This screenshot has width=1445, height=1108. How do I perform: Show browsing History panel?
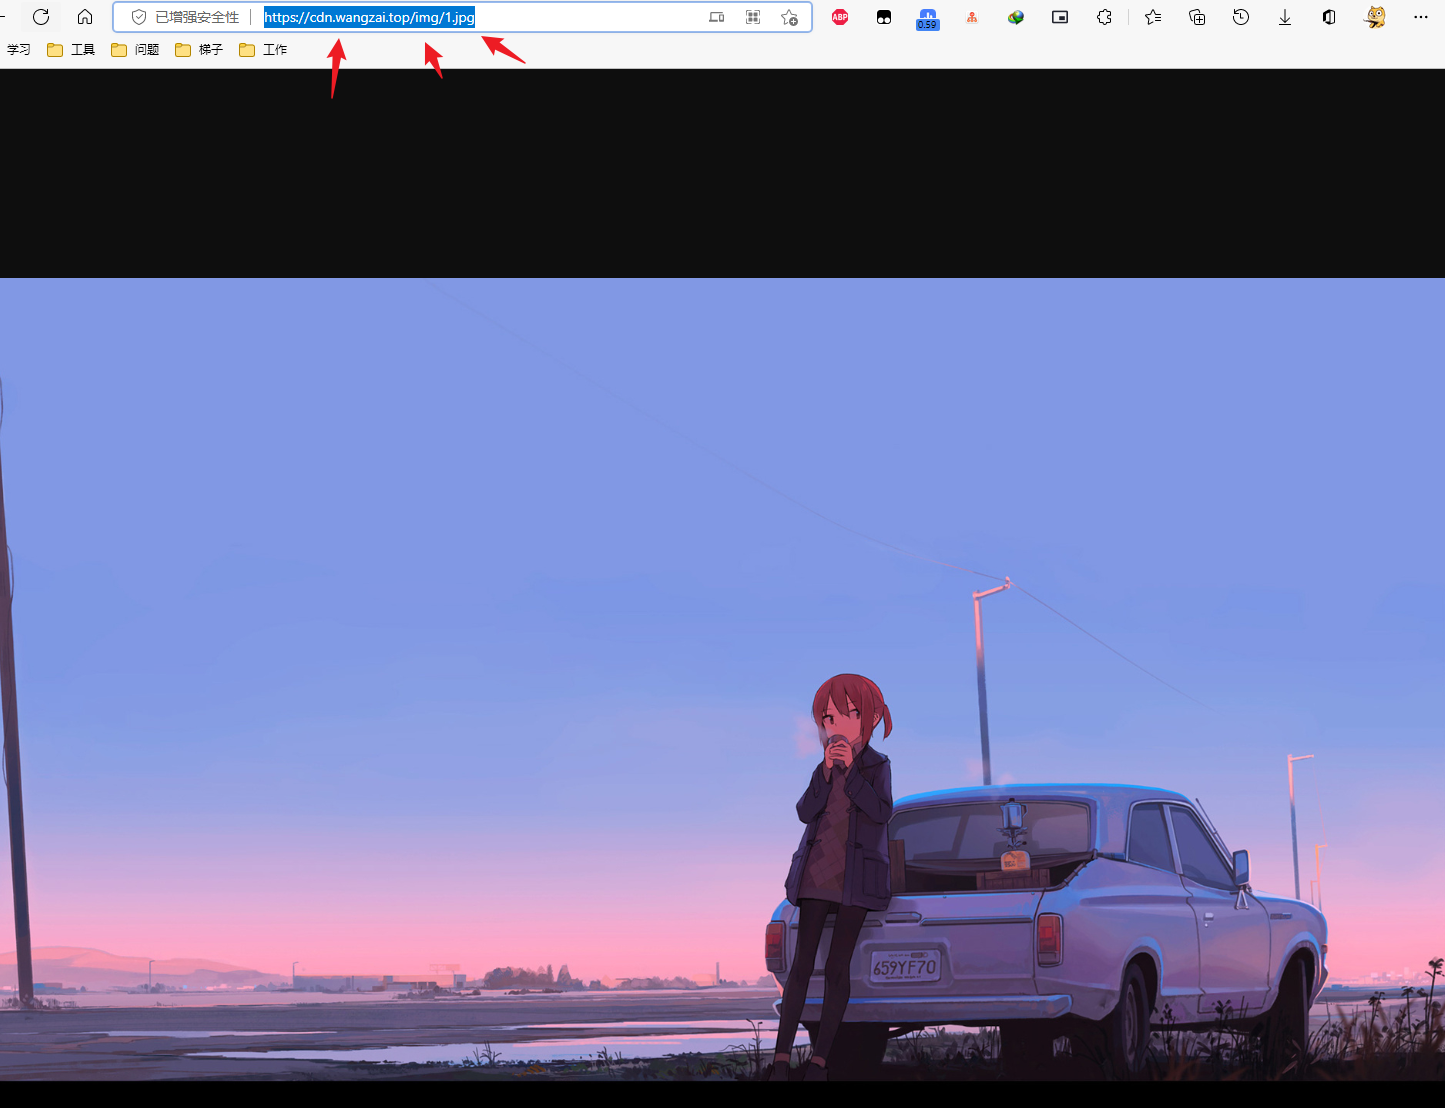tap(1241, 17)
